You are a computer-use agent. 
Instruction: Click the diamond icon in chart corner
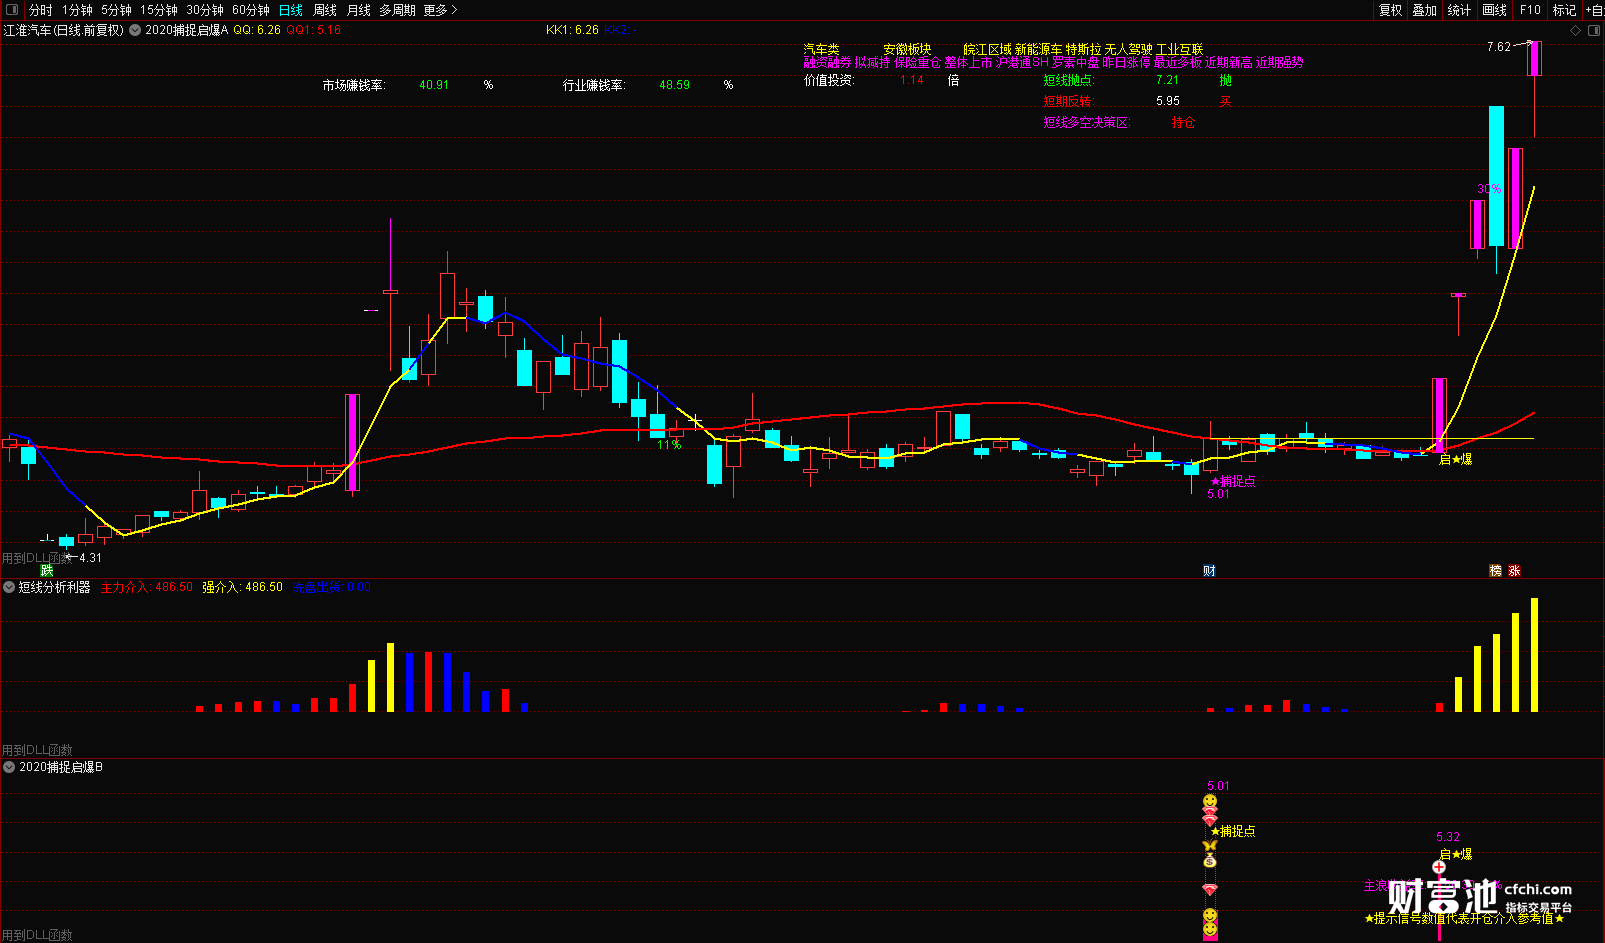click(1576, 30)
